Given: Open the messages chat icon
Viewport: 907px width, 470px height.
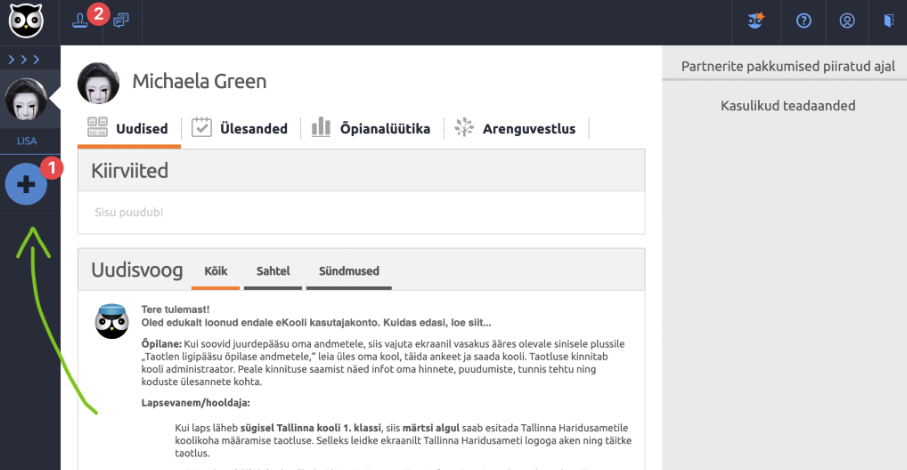Looking at the screenshot, I should pyautogui.click(x=120, y=20).
